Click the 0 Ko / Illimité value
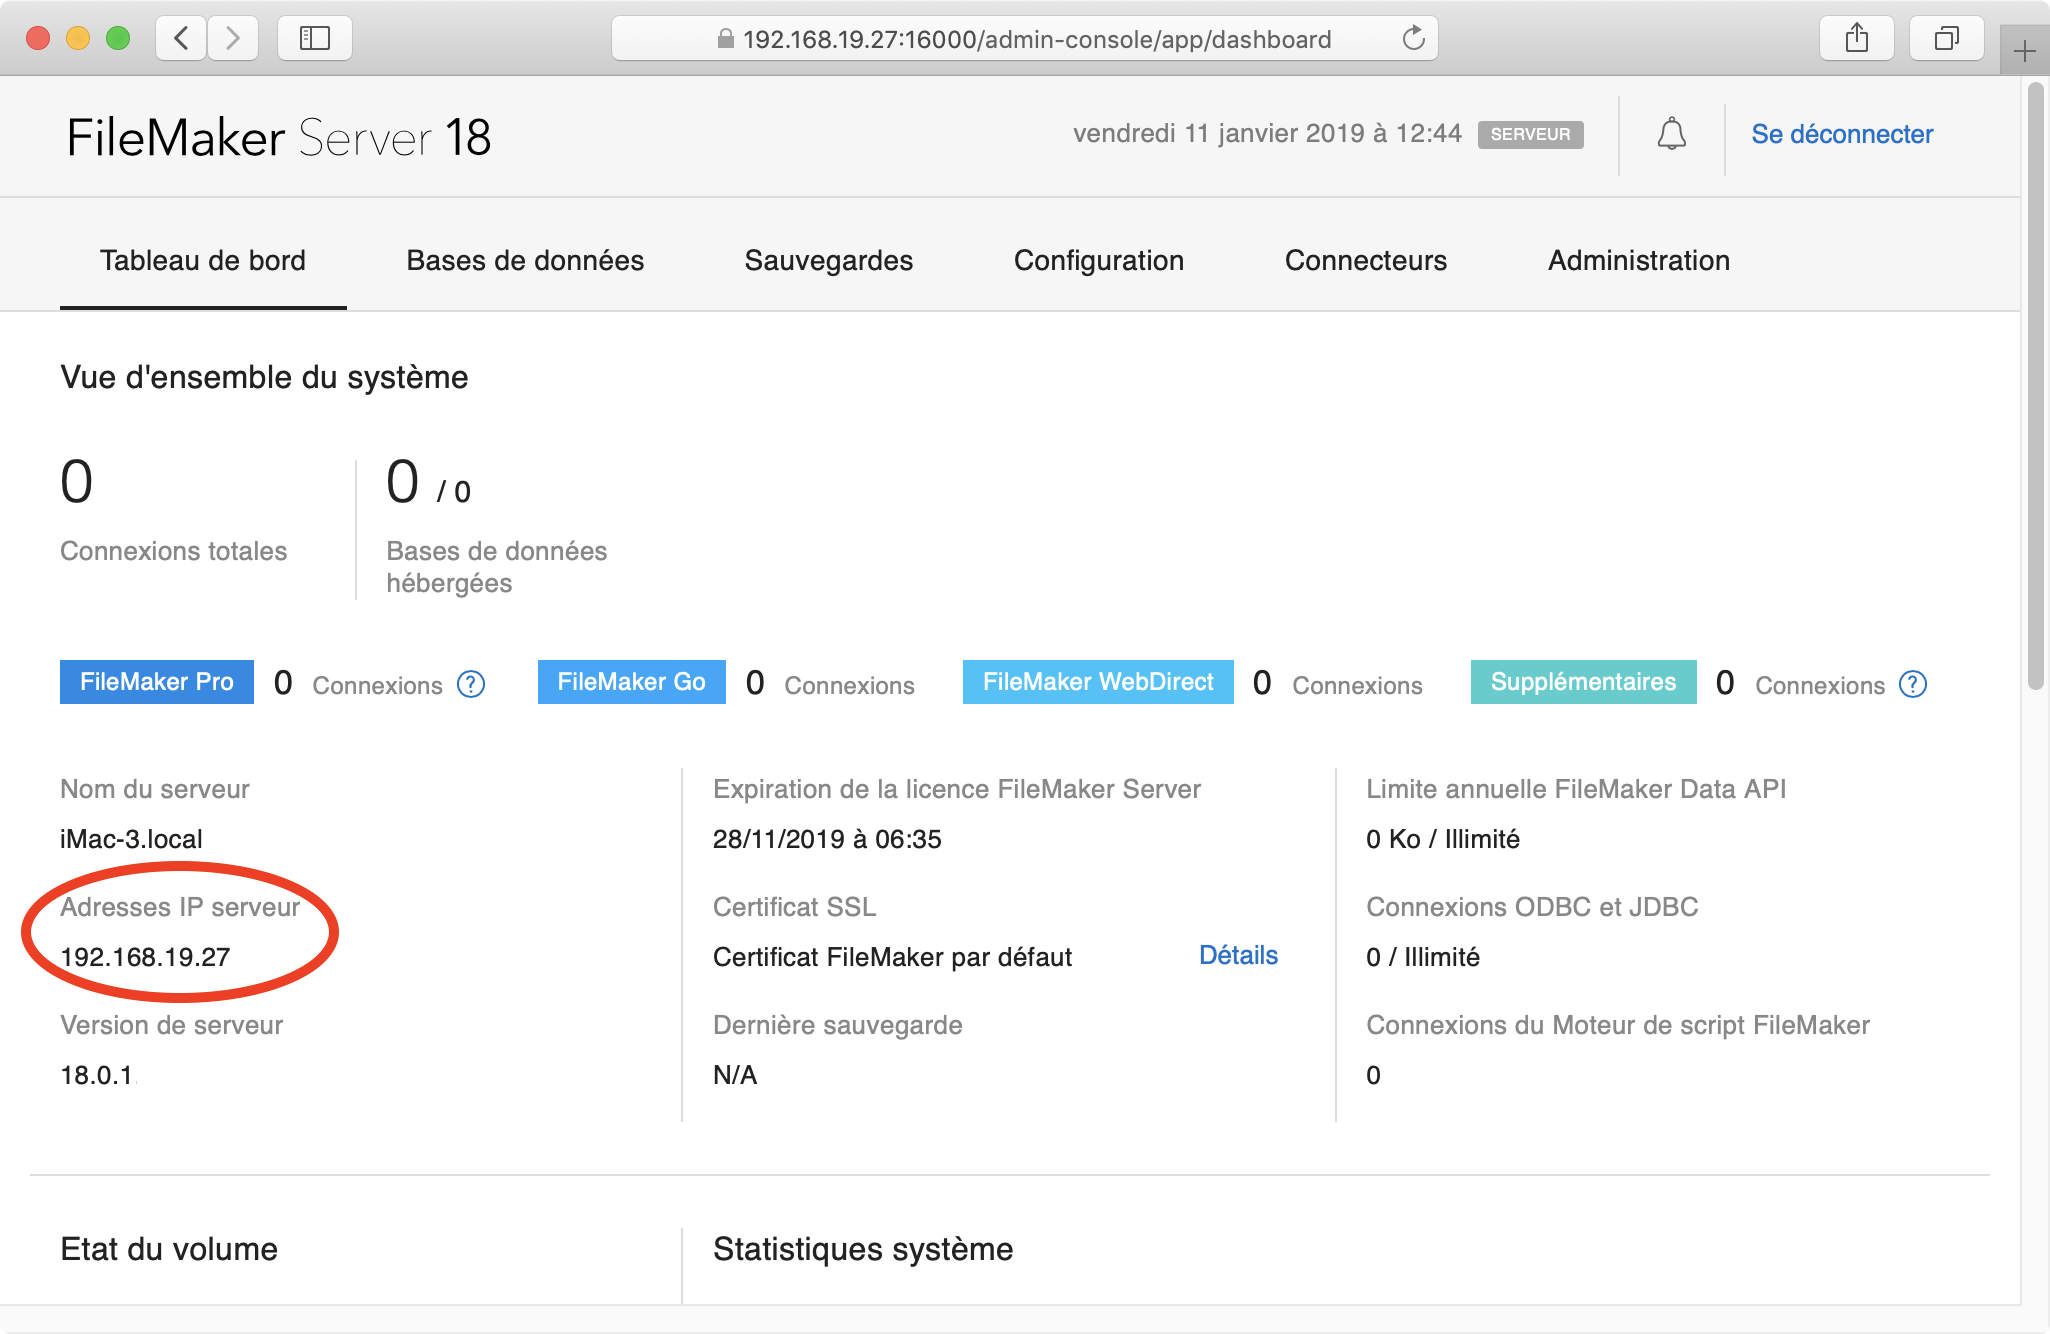This screenshot has width=2050, height=1334. 1443,839
